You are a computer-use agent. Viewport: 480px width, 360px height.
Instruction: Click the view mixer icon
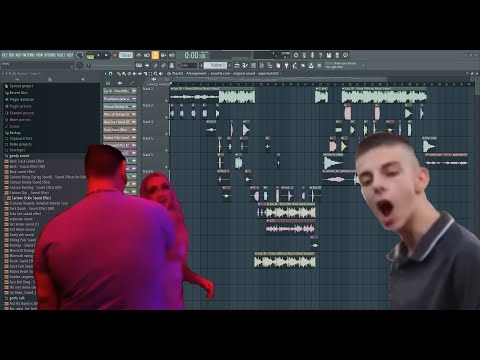click(262, 65)
